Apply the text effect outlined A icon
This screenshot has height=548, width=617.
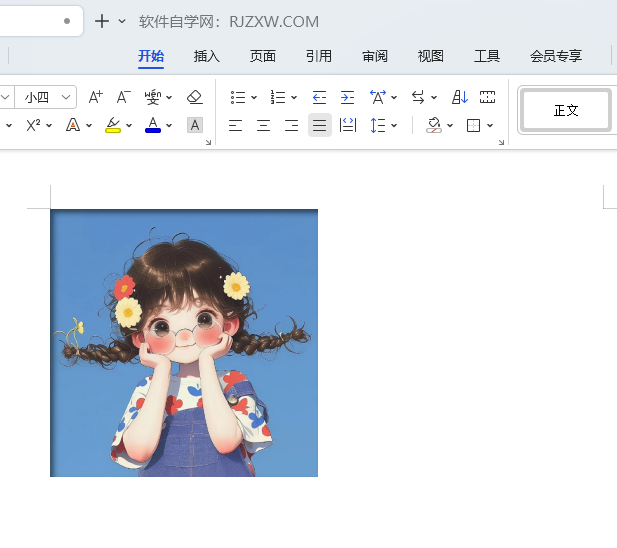click(x=73, y=125)
